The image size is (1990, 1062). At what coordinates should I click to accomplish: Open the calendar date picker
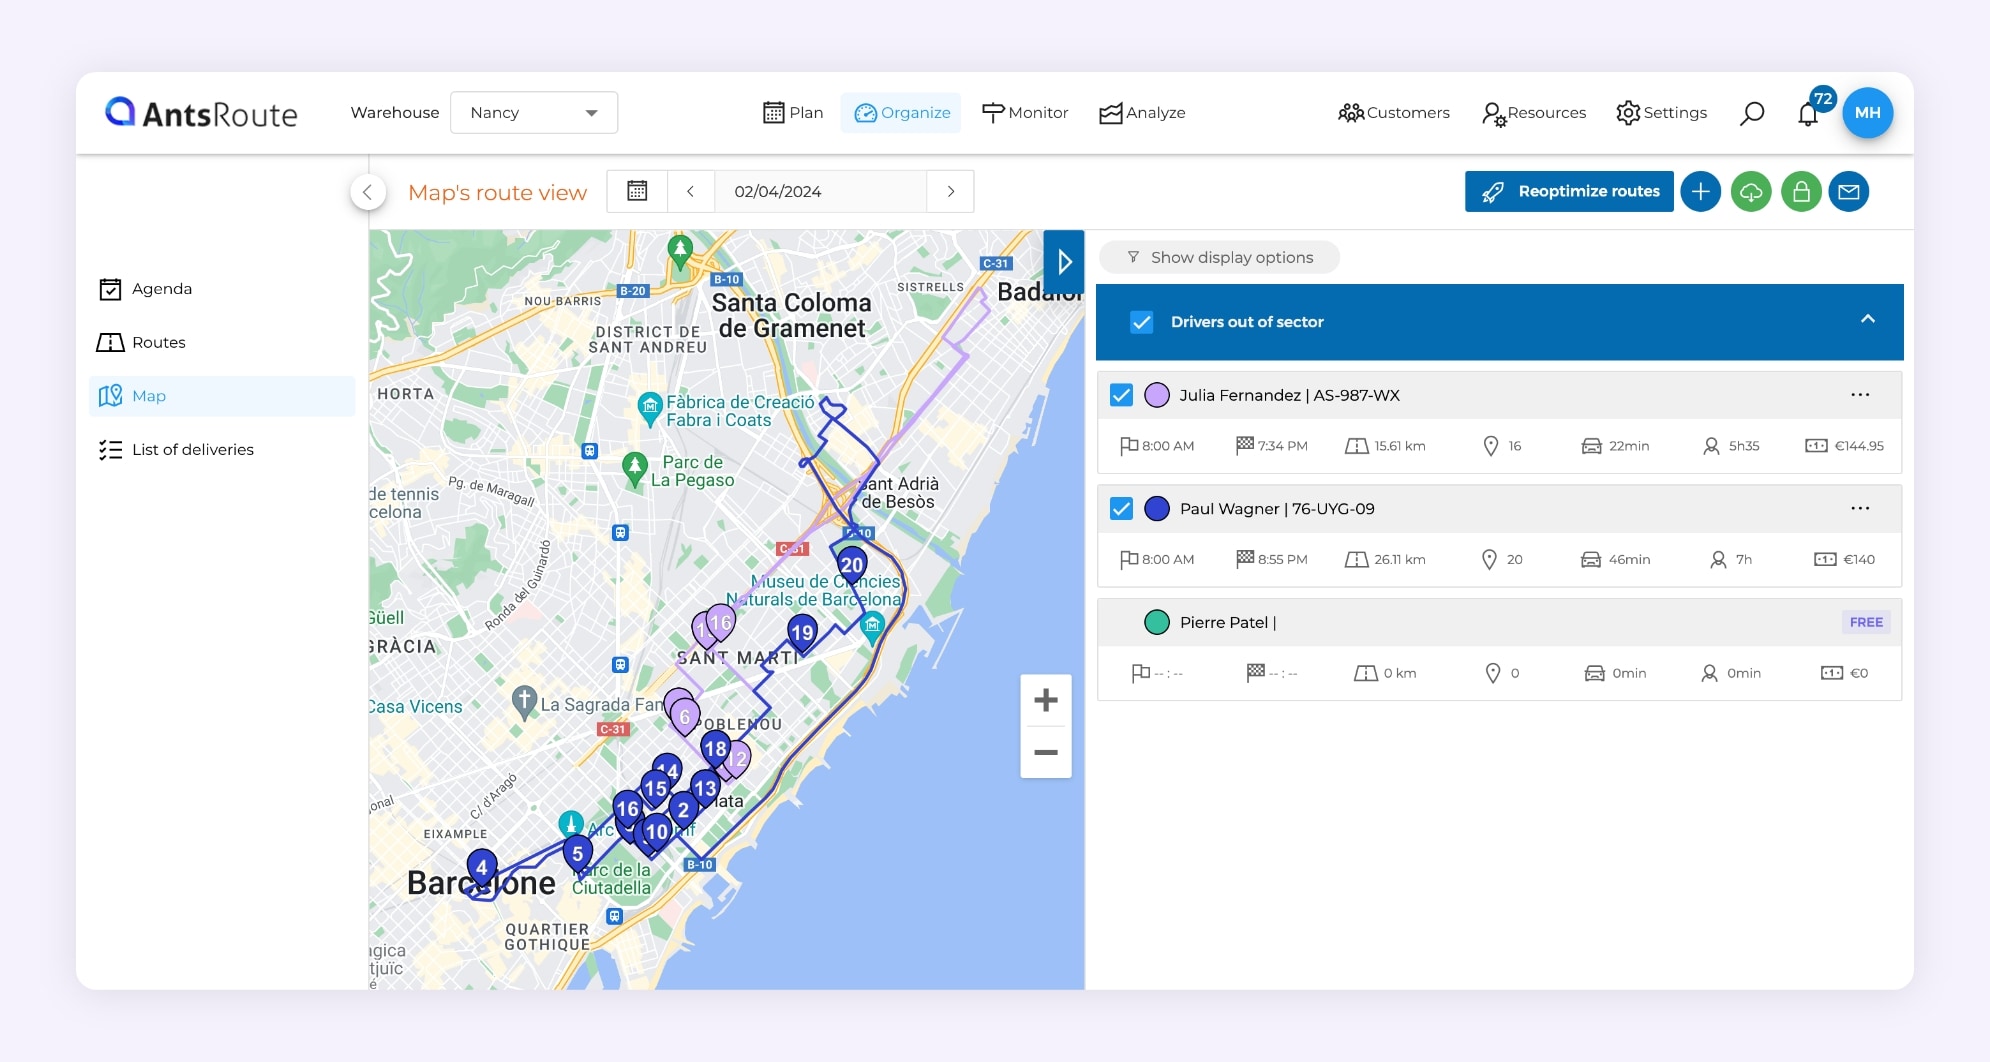637,191
